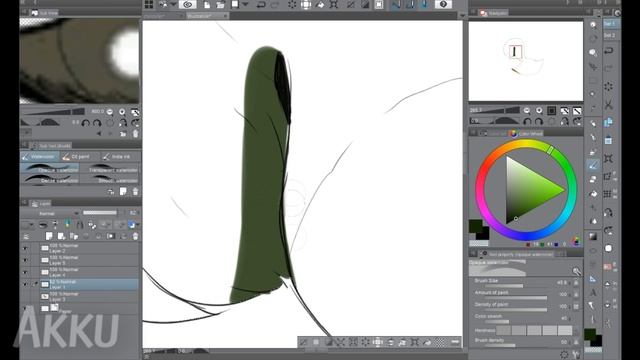Toggle visibility of Layer 2
This screenshot has width=640, height=360.
pyautogui.click(x=25, y=248)
